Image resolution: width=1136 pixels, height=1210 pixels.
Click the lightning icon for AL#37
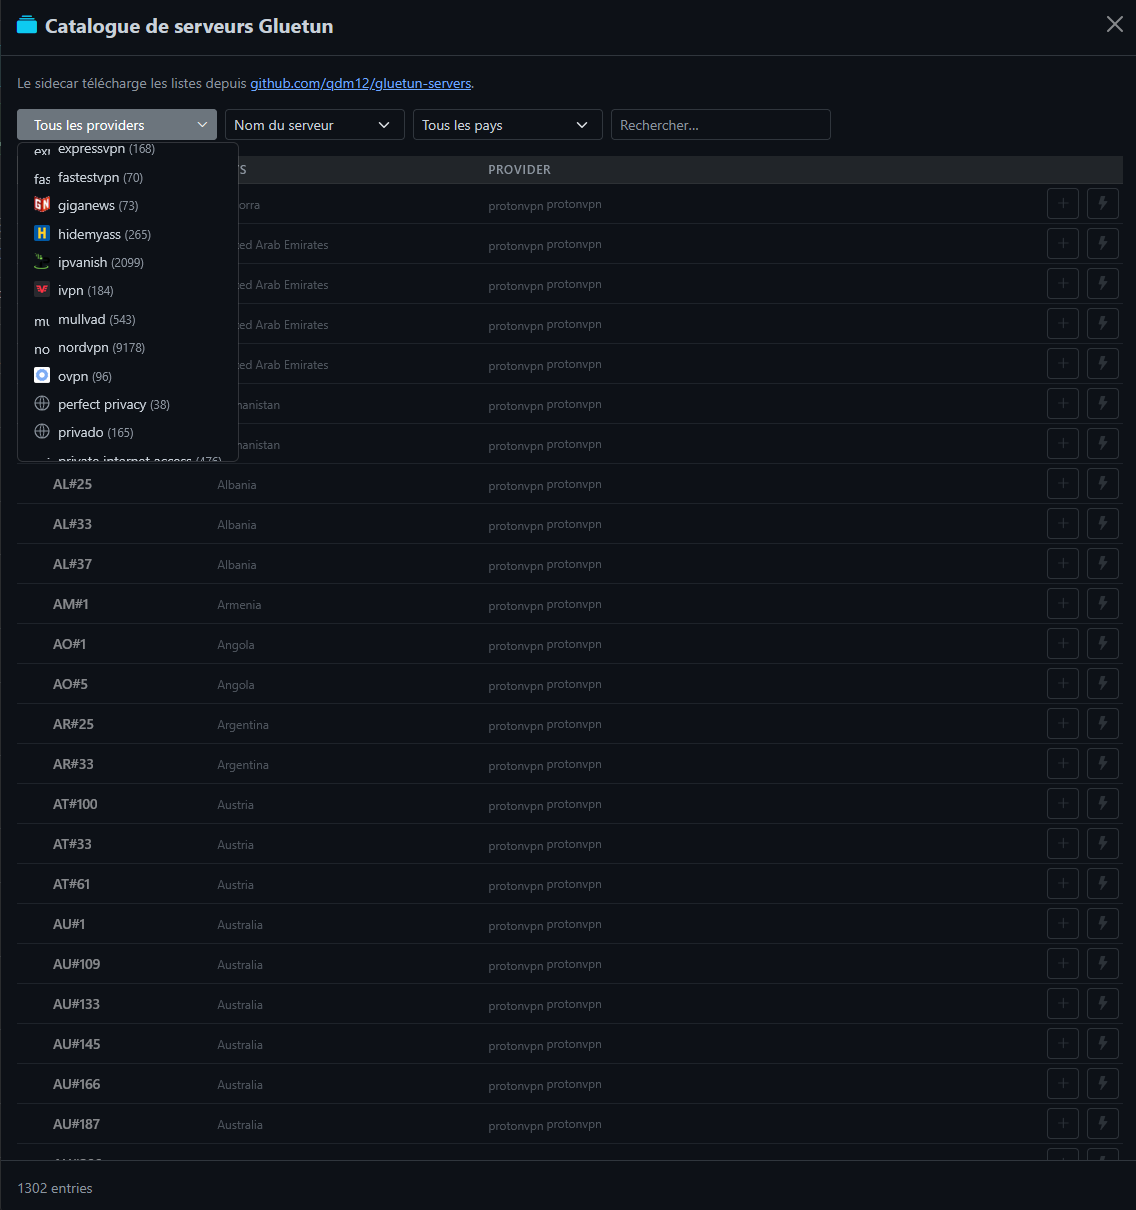tap(1103, 563)
